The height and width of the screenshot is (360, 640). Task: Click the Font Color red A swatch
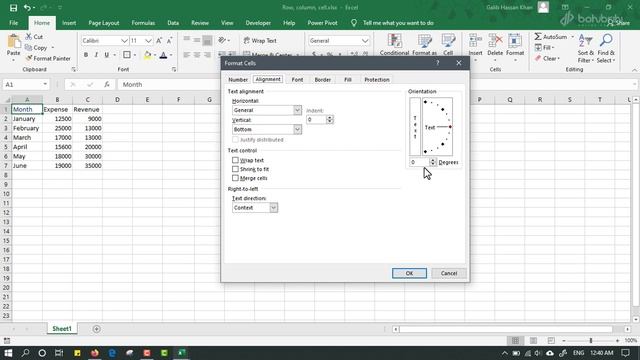pos(163,55)
